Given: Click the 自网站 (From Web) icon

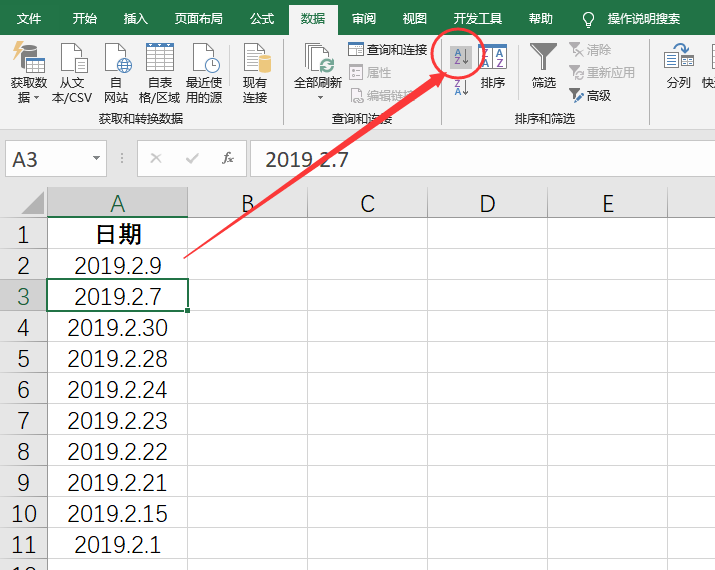Looking at the screenshot, I should (x=117, y=57).
